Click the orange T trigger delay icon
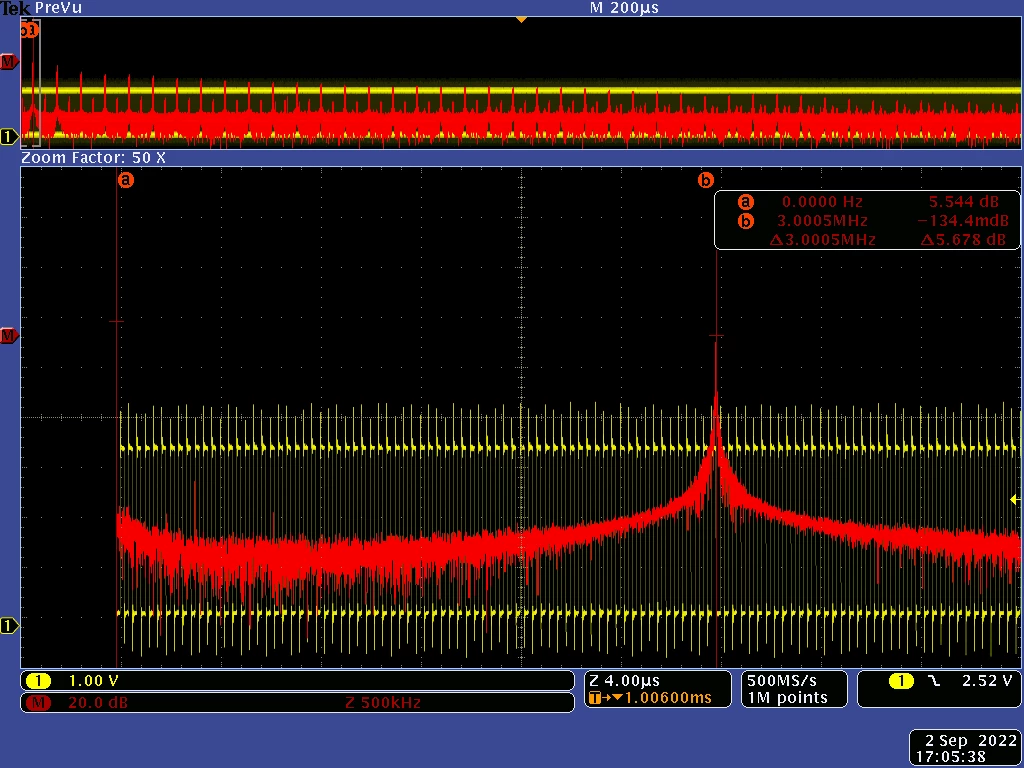 pos(594,698)
